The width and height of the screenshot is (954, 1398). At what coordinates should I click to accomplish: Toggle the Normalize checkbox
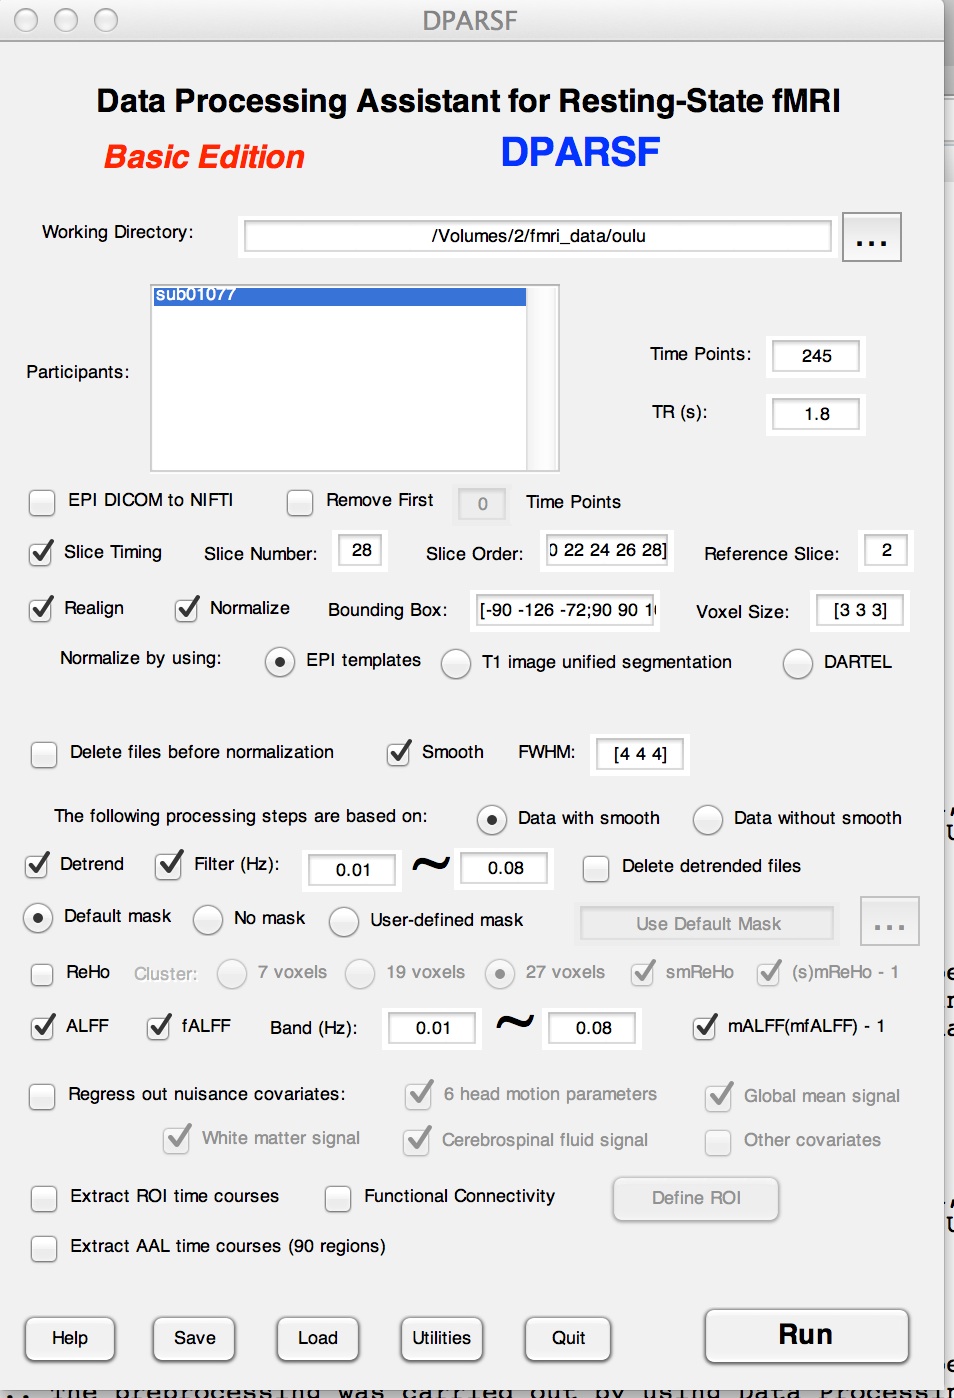[187, 608]
